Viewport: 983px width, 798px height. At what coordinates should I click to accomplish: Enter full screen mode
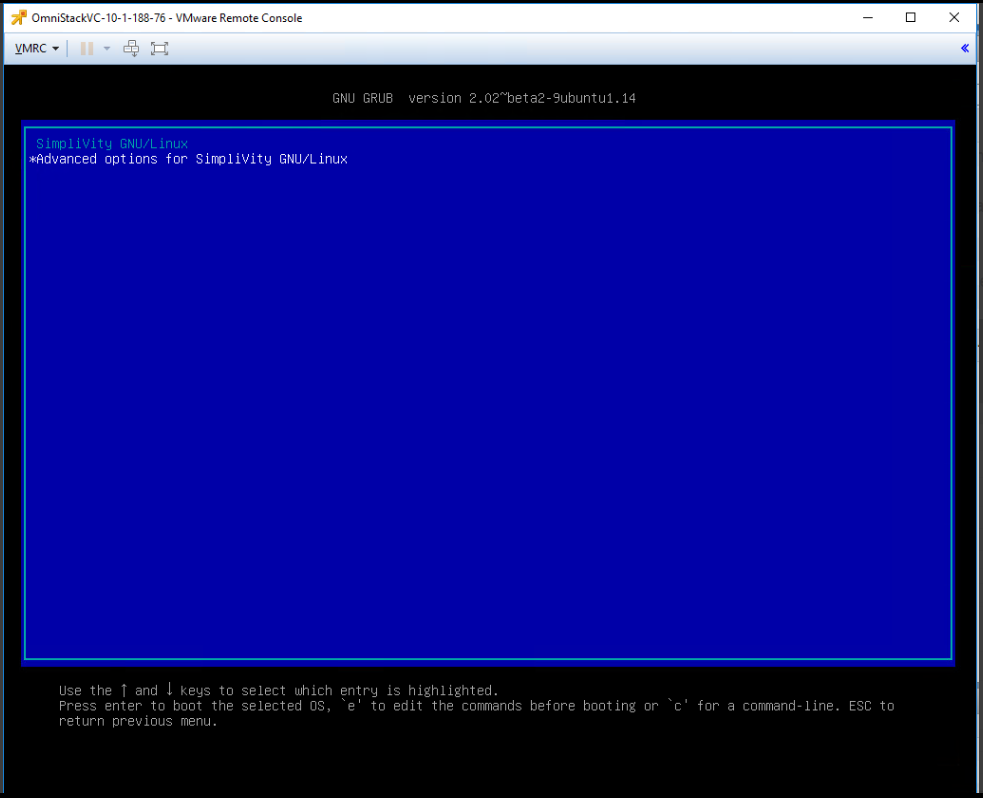(x=159, y=48)
